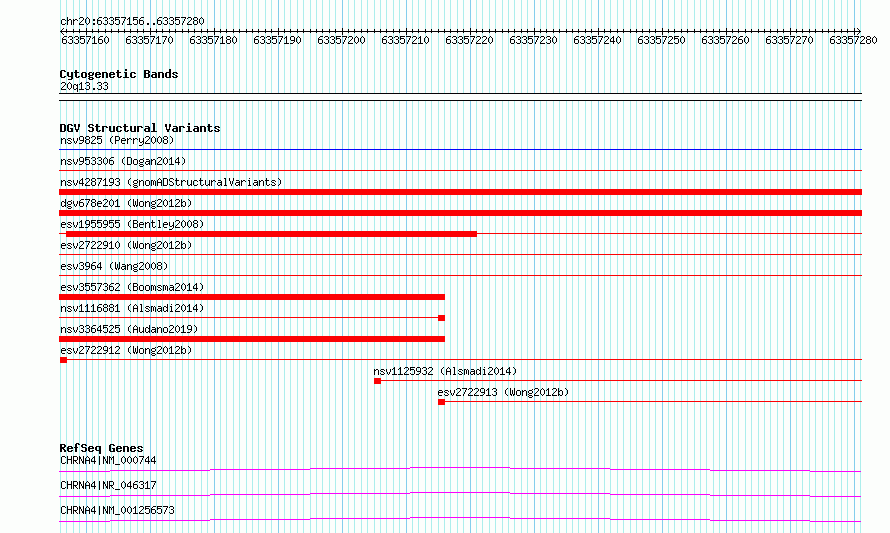
Task: Click the 63357180 ruler position label
Action: coord(213,40)
